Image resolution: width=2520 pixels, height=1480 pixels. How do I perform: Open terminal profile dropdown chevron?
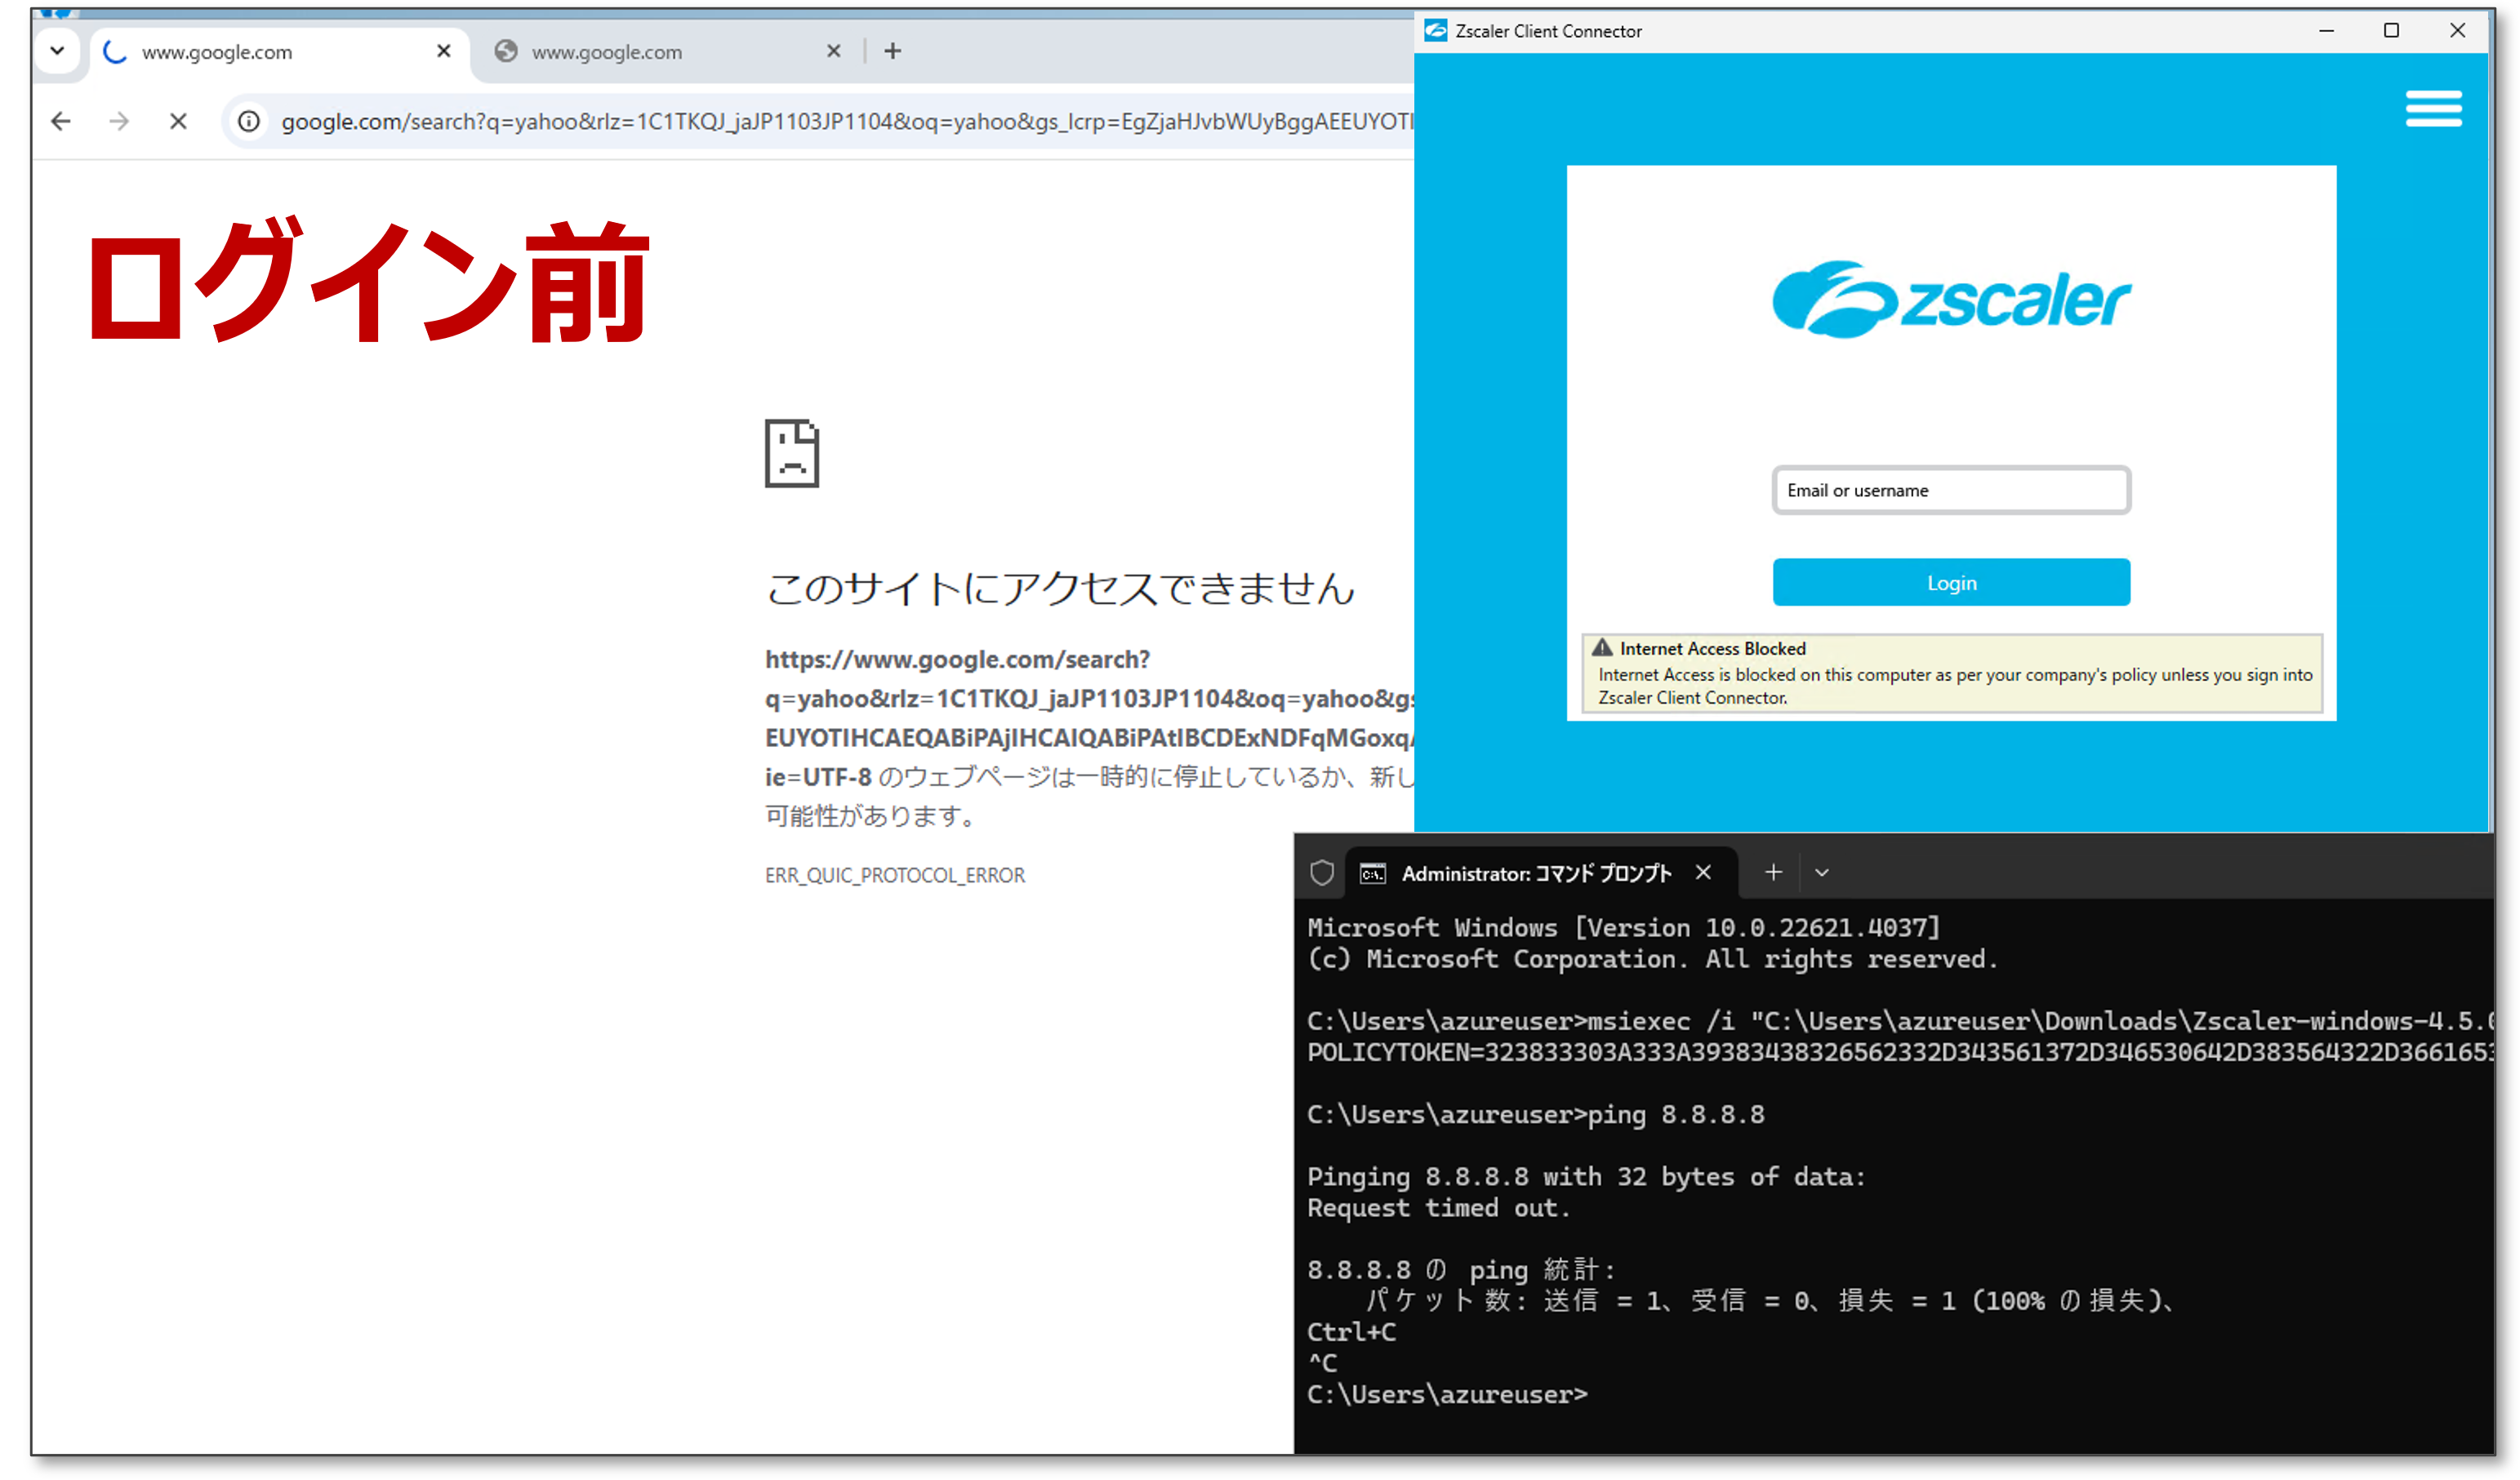(x=1821, y=873)
